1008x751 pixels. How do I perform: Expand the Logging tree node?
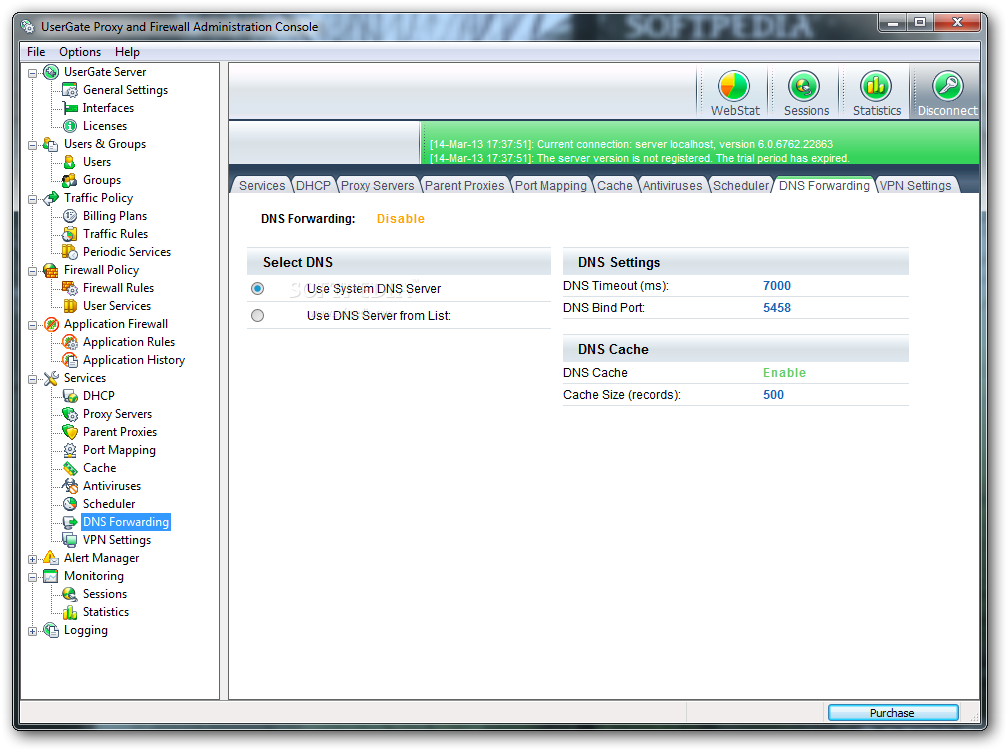point(32,631)
